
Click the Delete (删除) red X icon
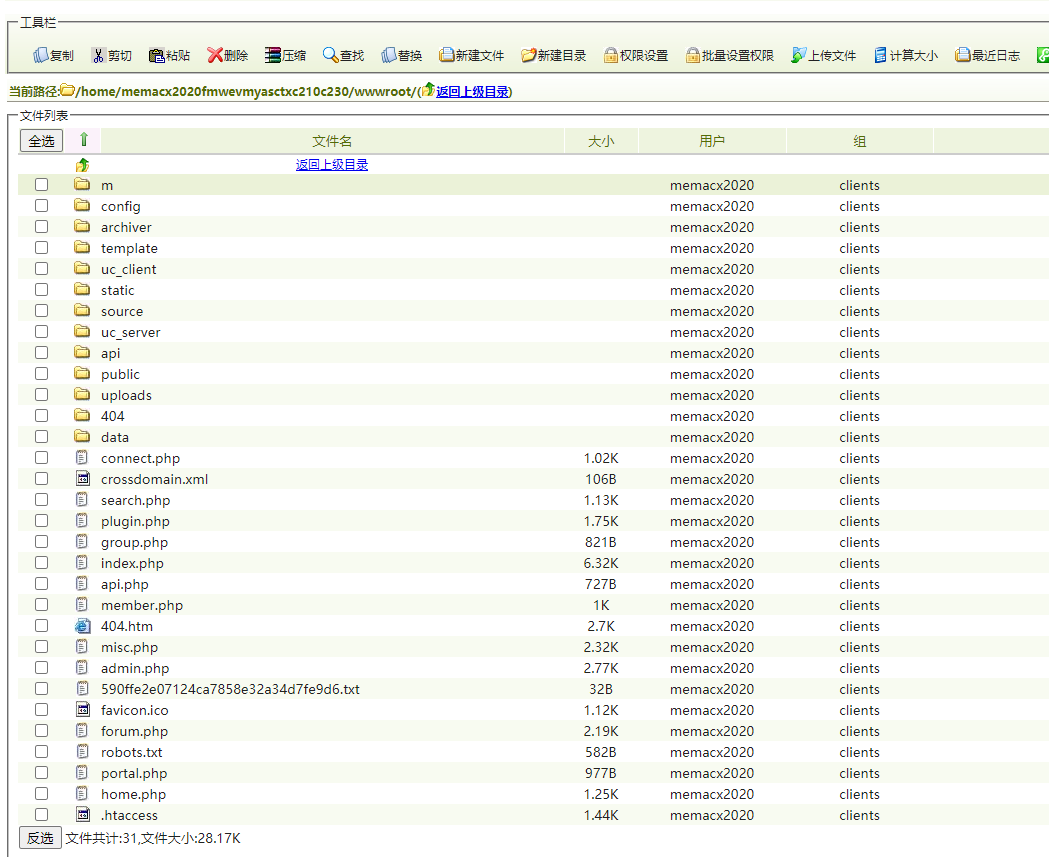click(214, 56)
